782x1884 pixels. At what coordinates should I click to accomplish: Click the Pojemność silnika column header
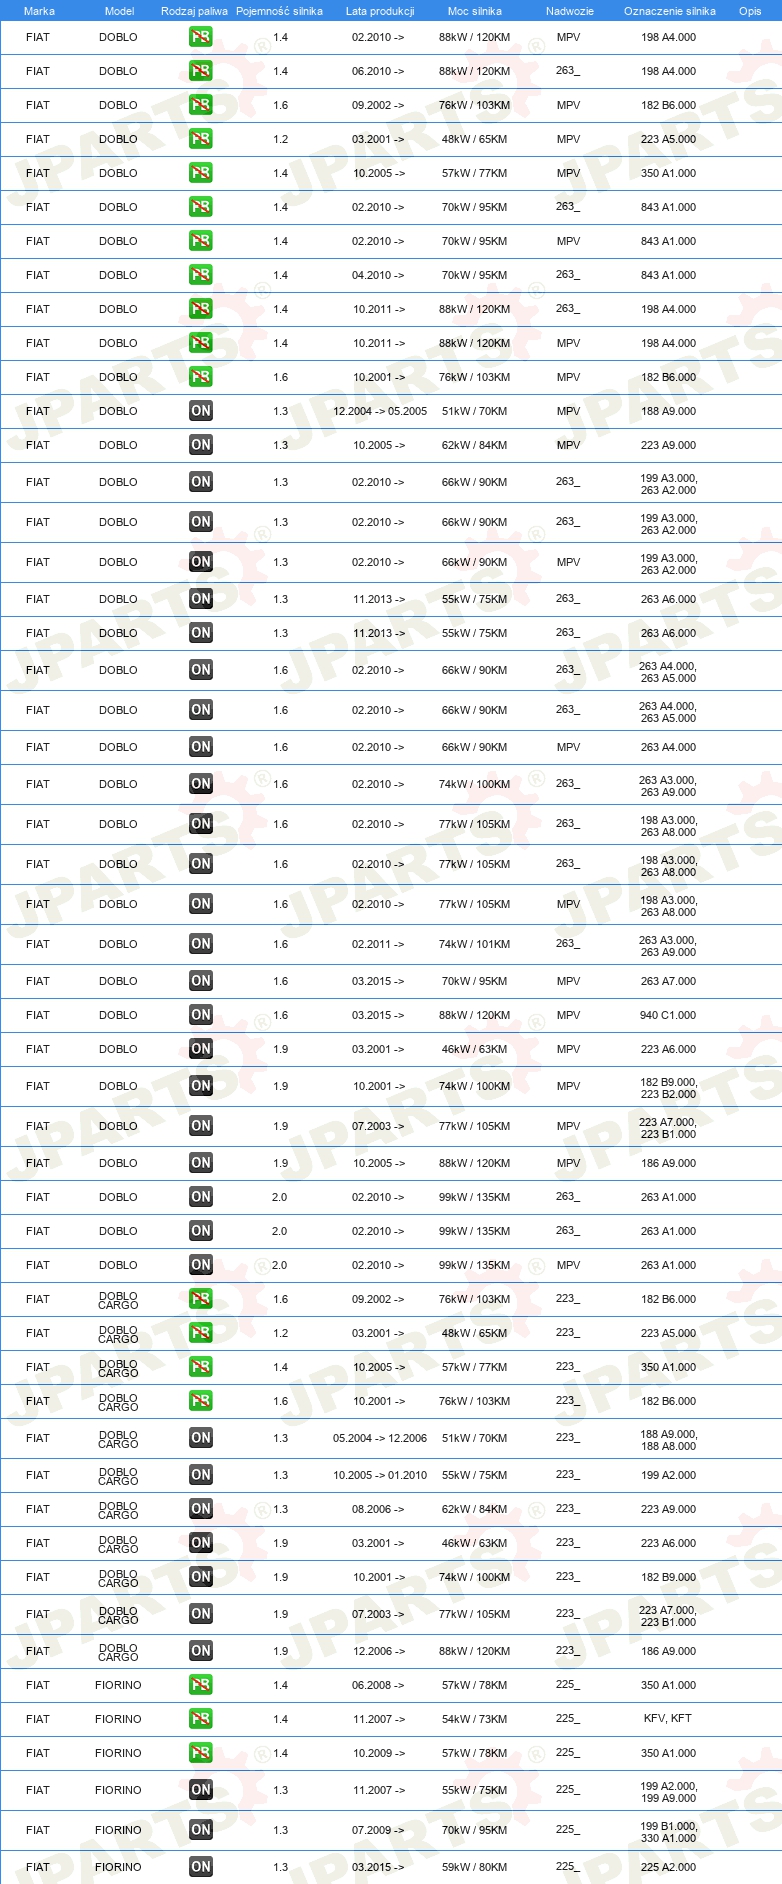pyautogui.click(x=279, y=11)
